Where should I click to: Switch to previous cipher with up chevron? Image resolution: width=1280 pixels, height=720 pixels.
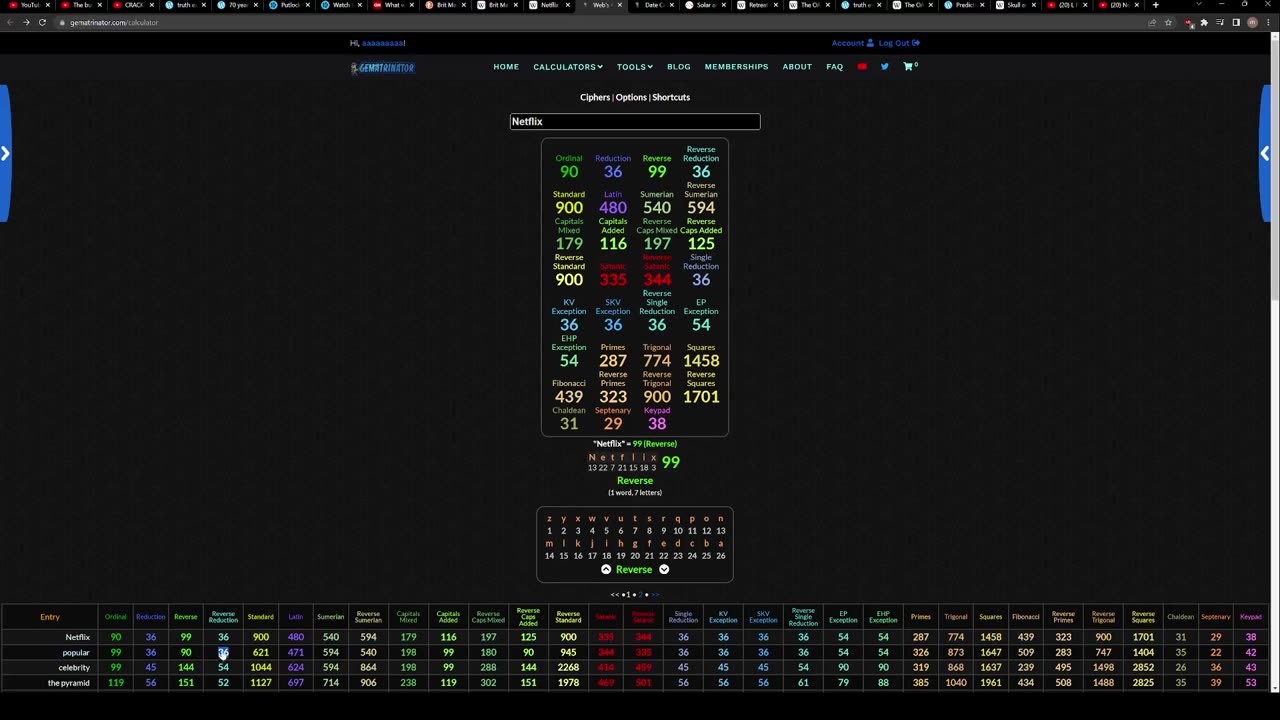(606, 569)
